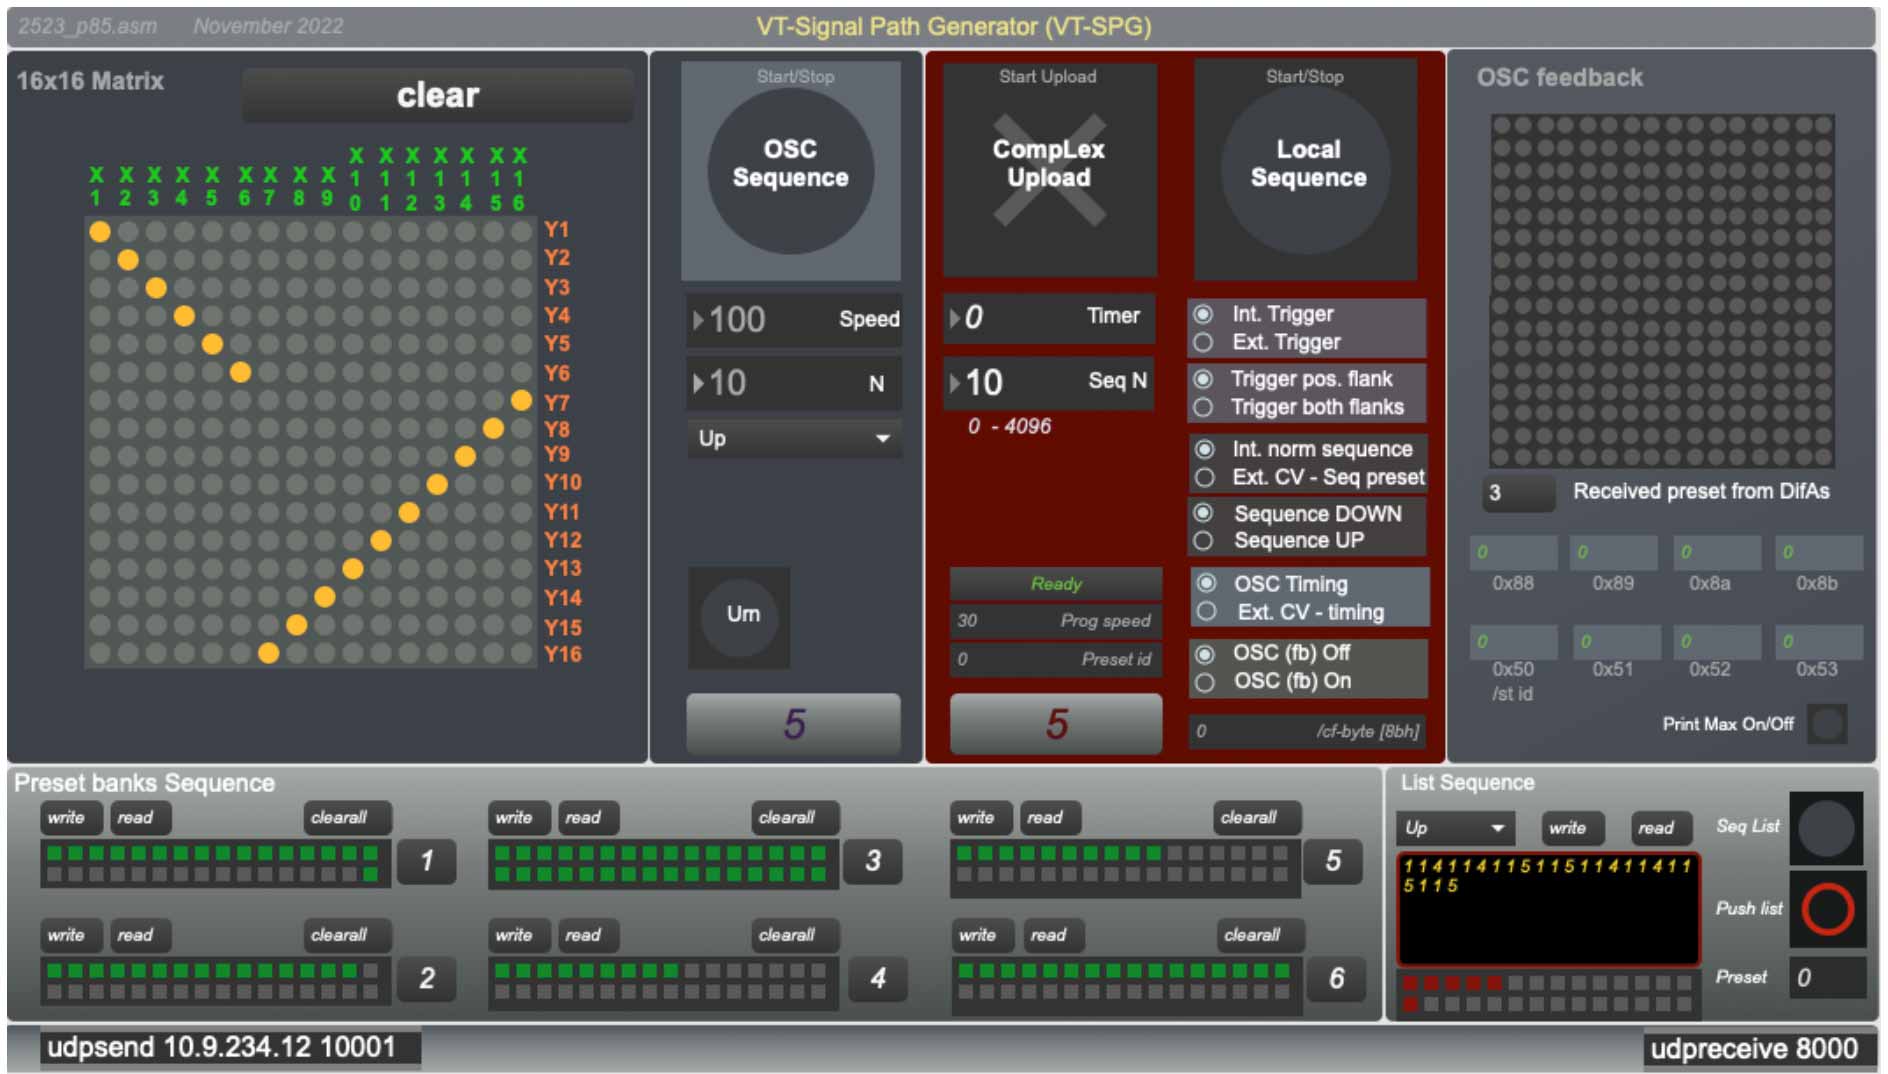
Task: Click the Seq N number box arrow
Action: [955, 382]
